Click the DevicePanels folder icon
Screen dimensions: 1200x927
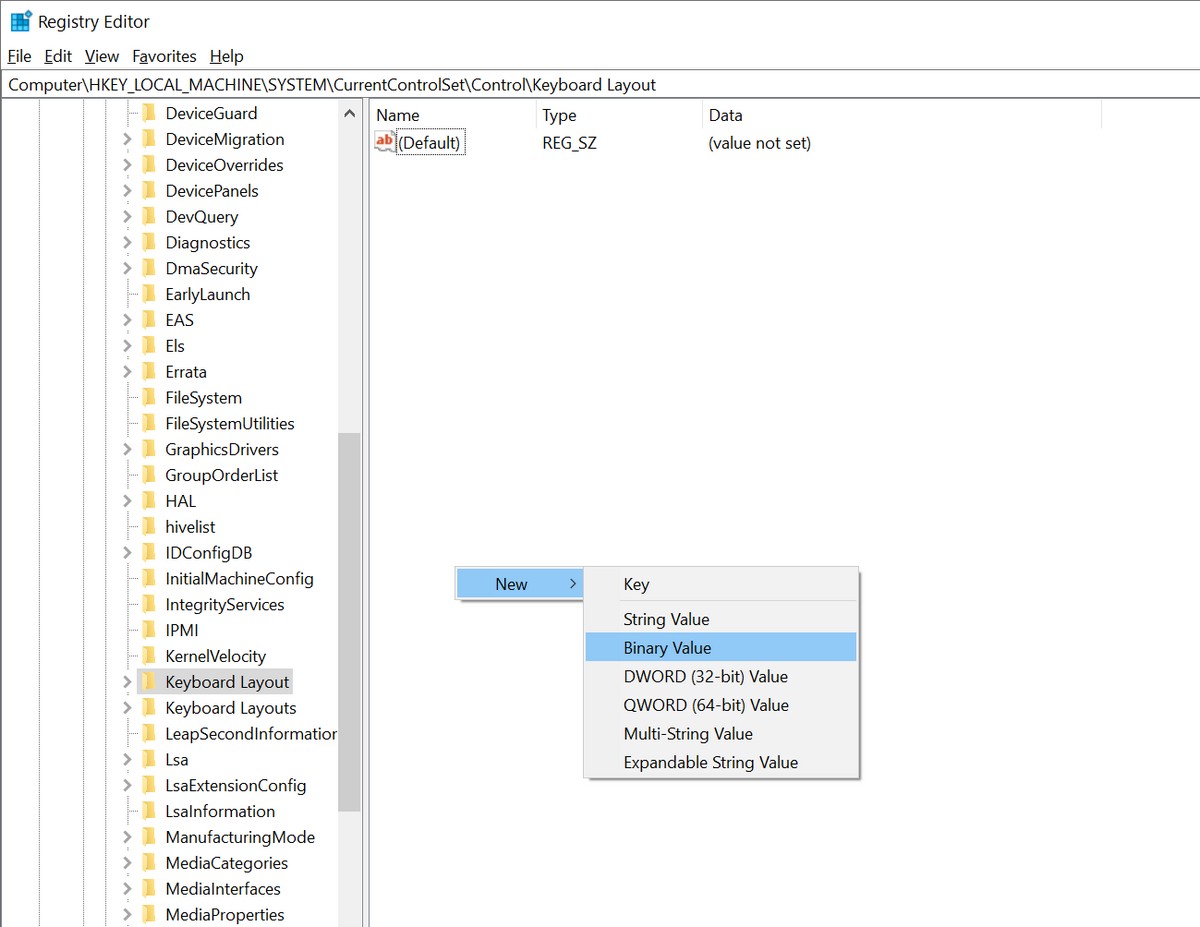pyautogui.click(x=148, y=191)
